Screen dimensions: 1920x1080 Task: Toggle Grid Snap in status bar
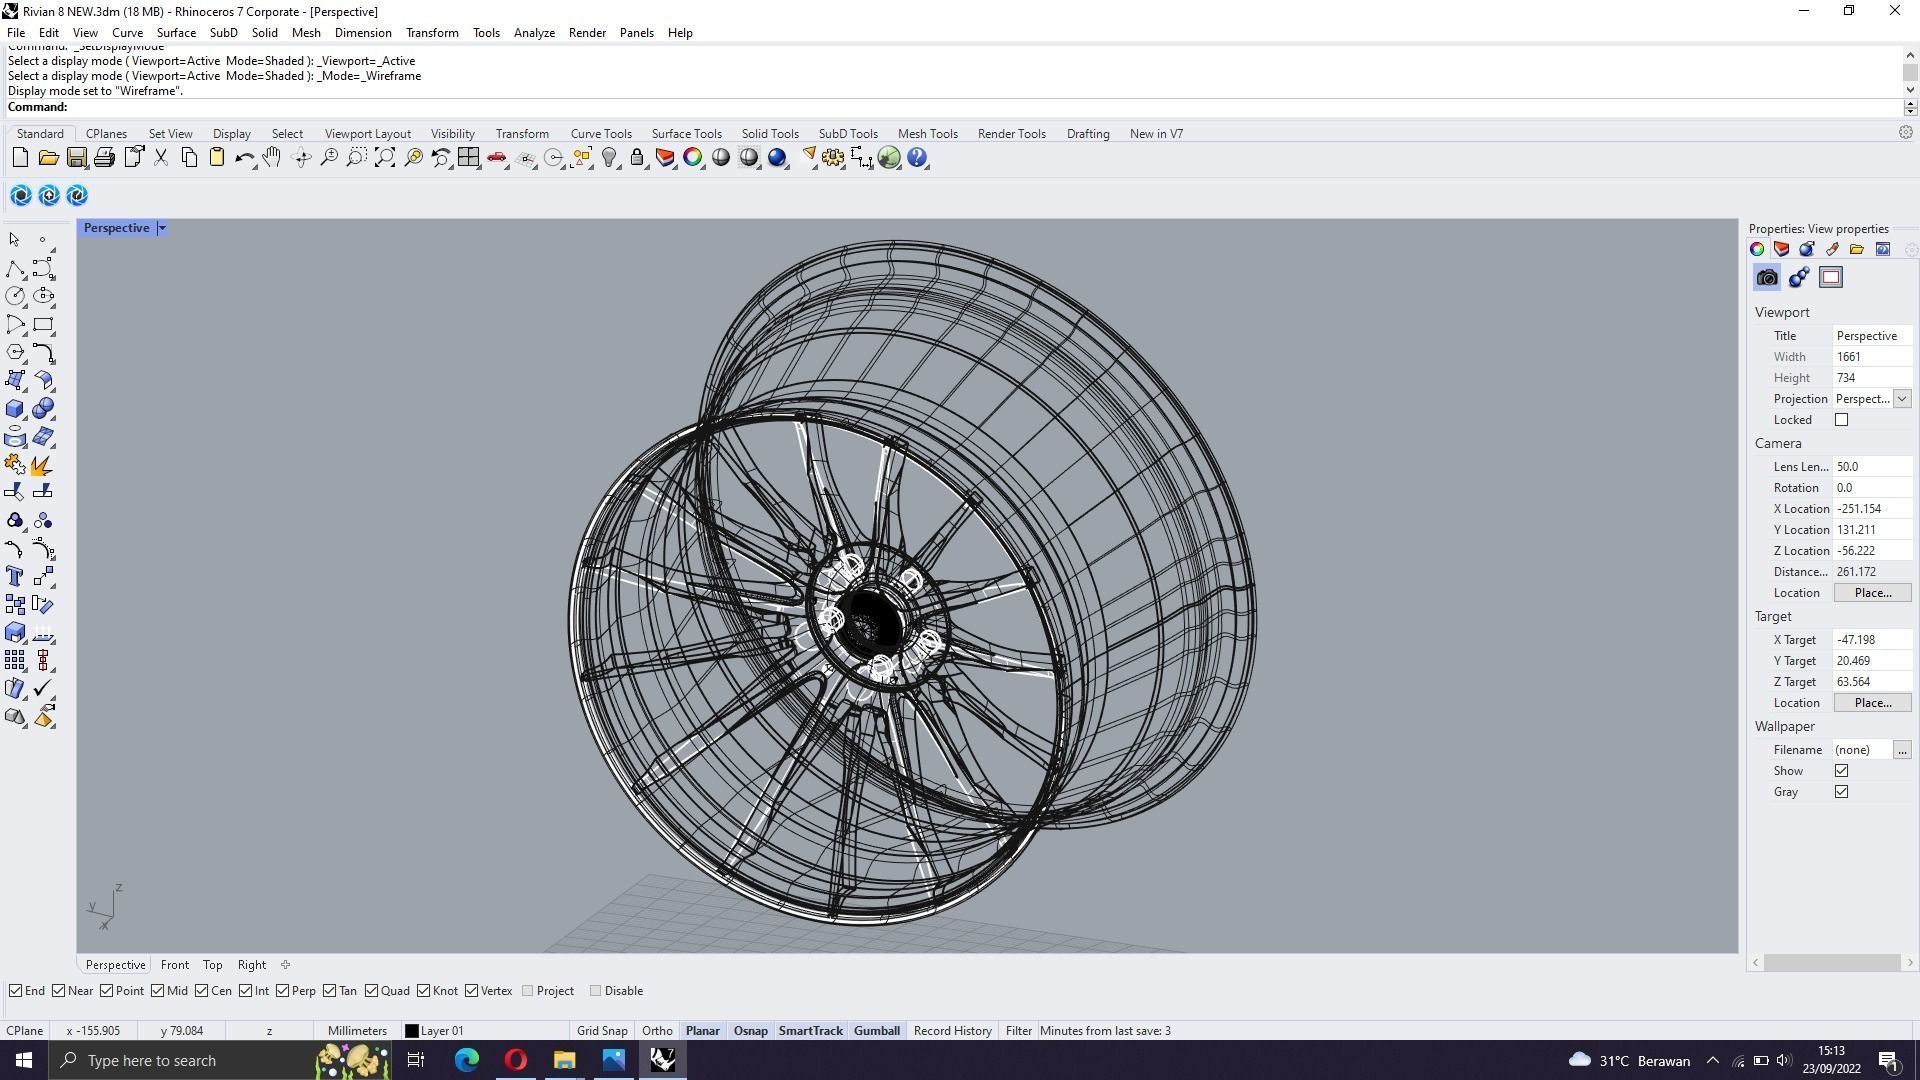[x=602, y=1031]
